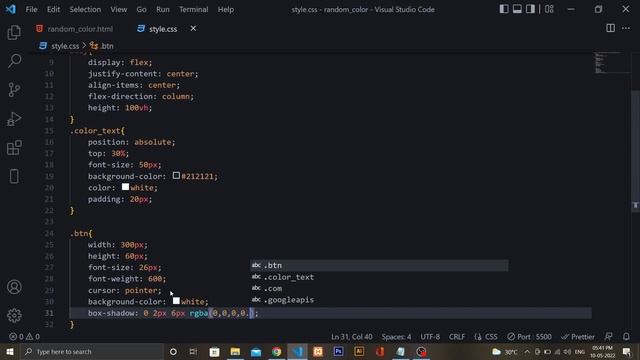Open the Manage gear icon
The image size is (640, 360).
[x=14, y=316]
